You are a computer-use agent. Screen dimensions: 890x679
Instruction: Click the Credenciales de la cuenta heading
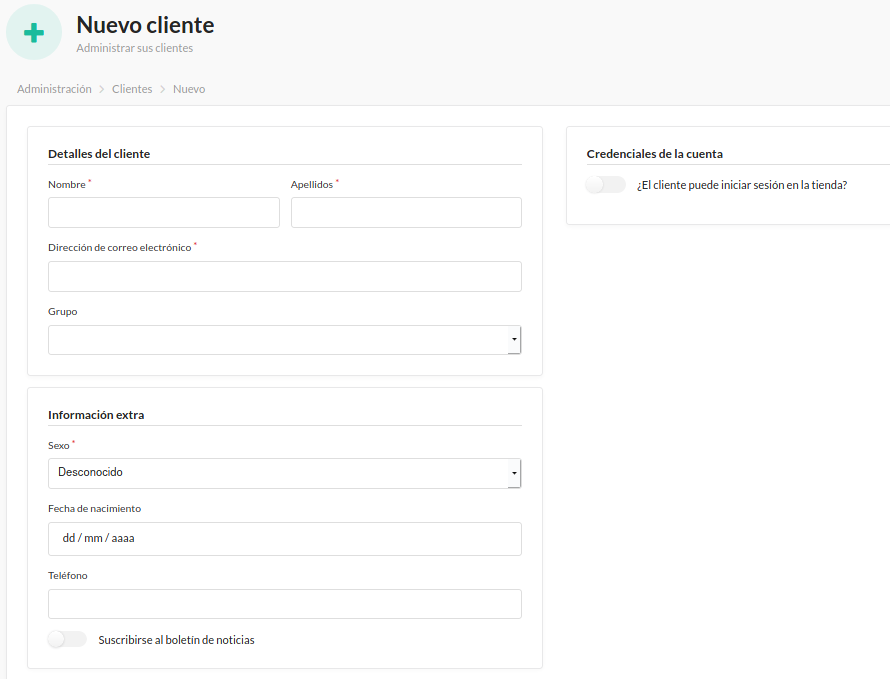[654, 154]
